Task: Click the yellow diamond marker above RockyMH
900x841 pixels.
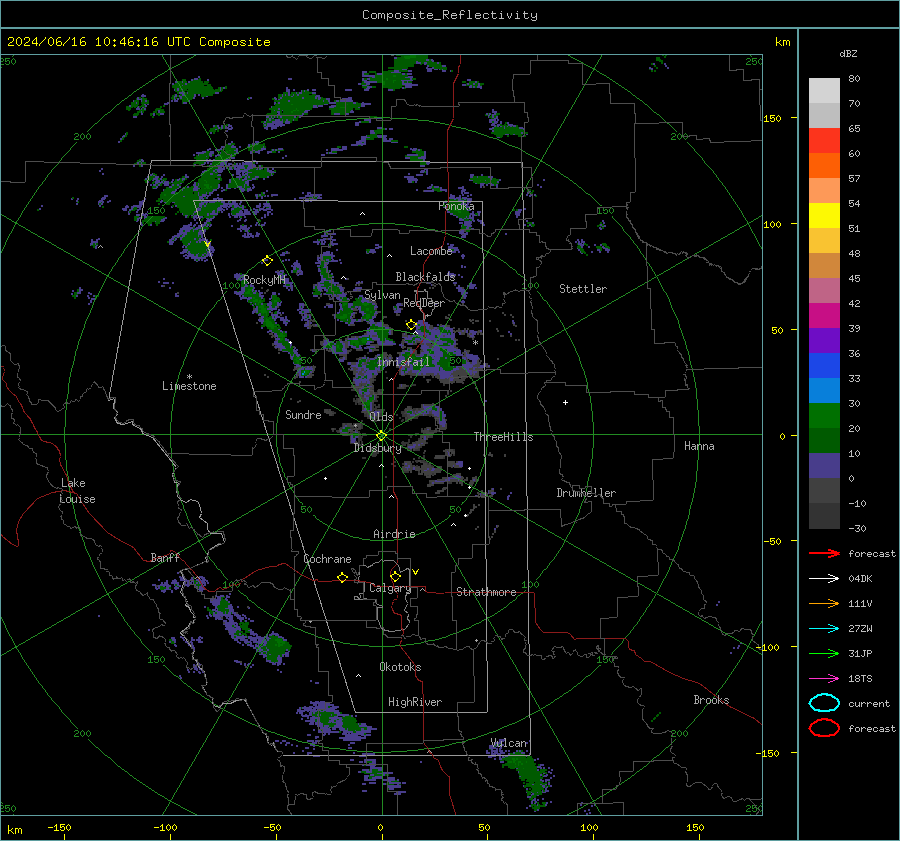Action: (x=267, y=261)
